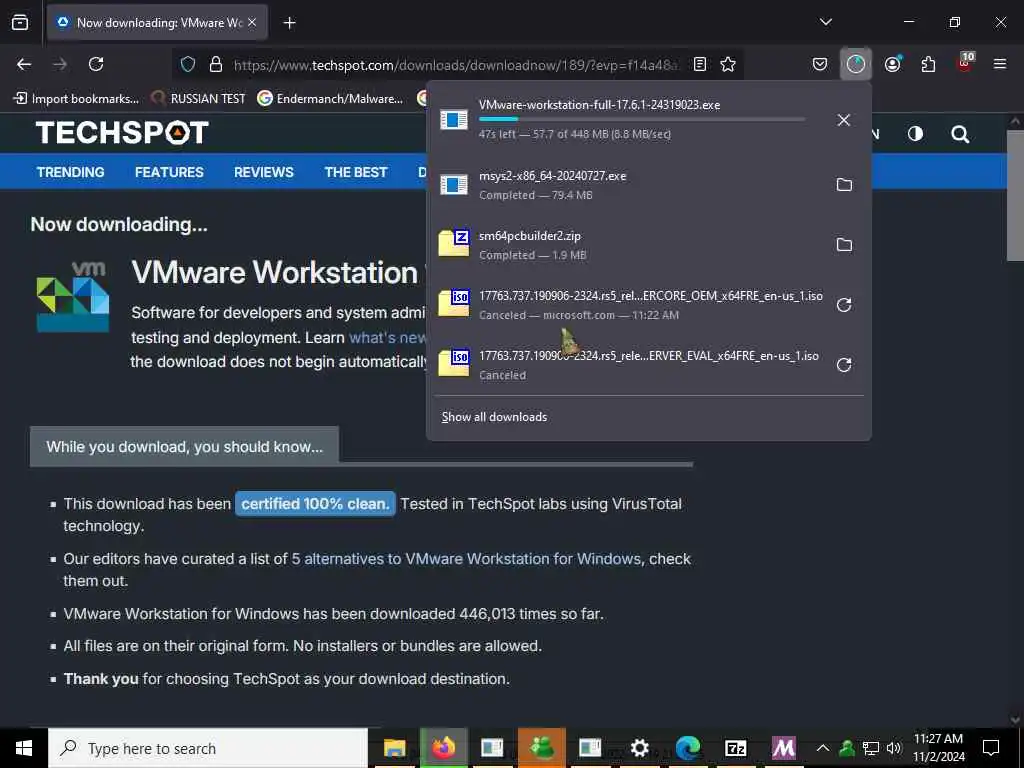Close downloads panel via toolbar downloads button
1024x768 pixels.
(x=856, y=64)
